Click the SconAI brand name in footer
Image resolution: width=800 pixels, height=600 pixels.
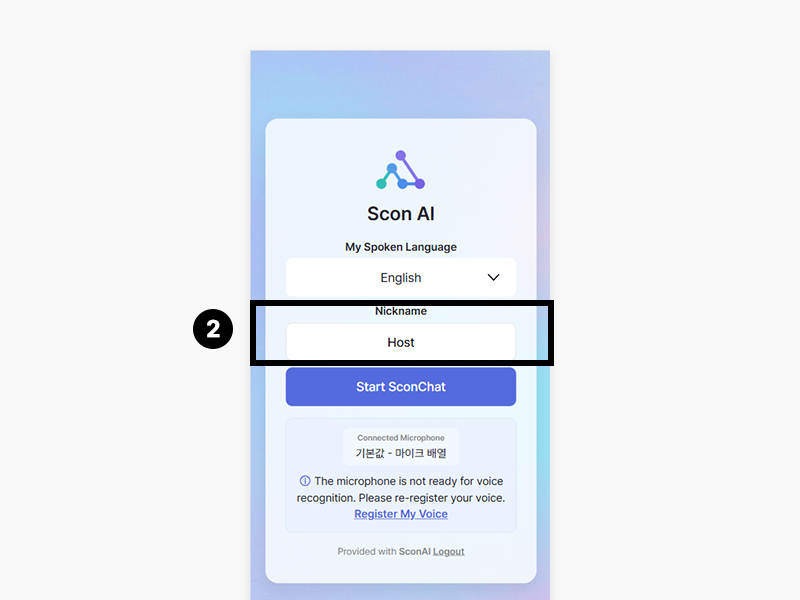coord(415,552)
